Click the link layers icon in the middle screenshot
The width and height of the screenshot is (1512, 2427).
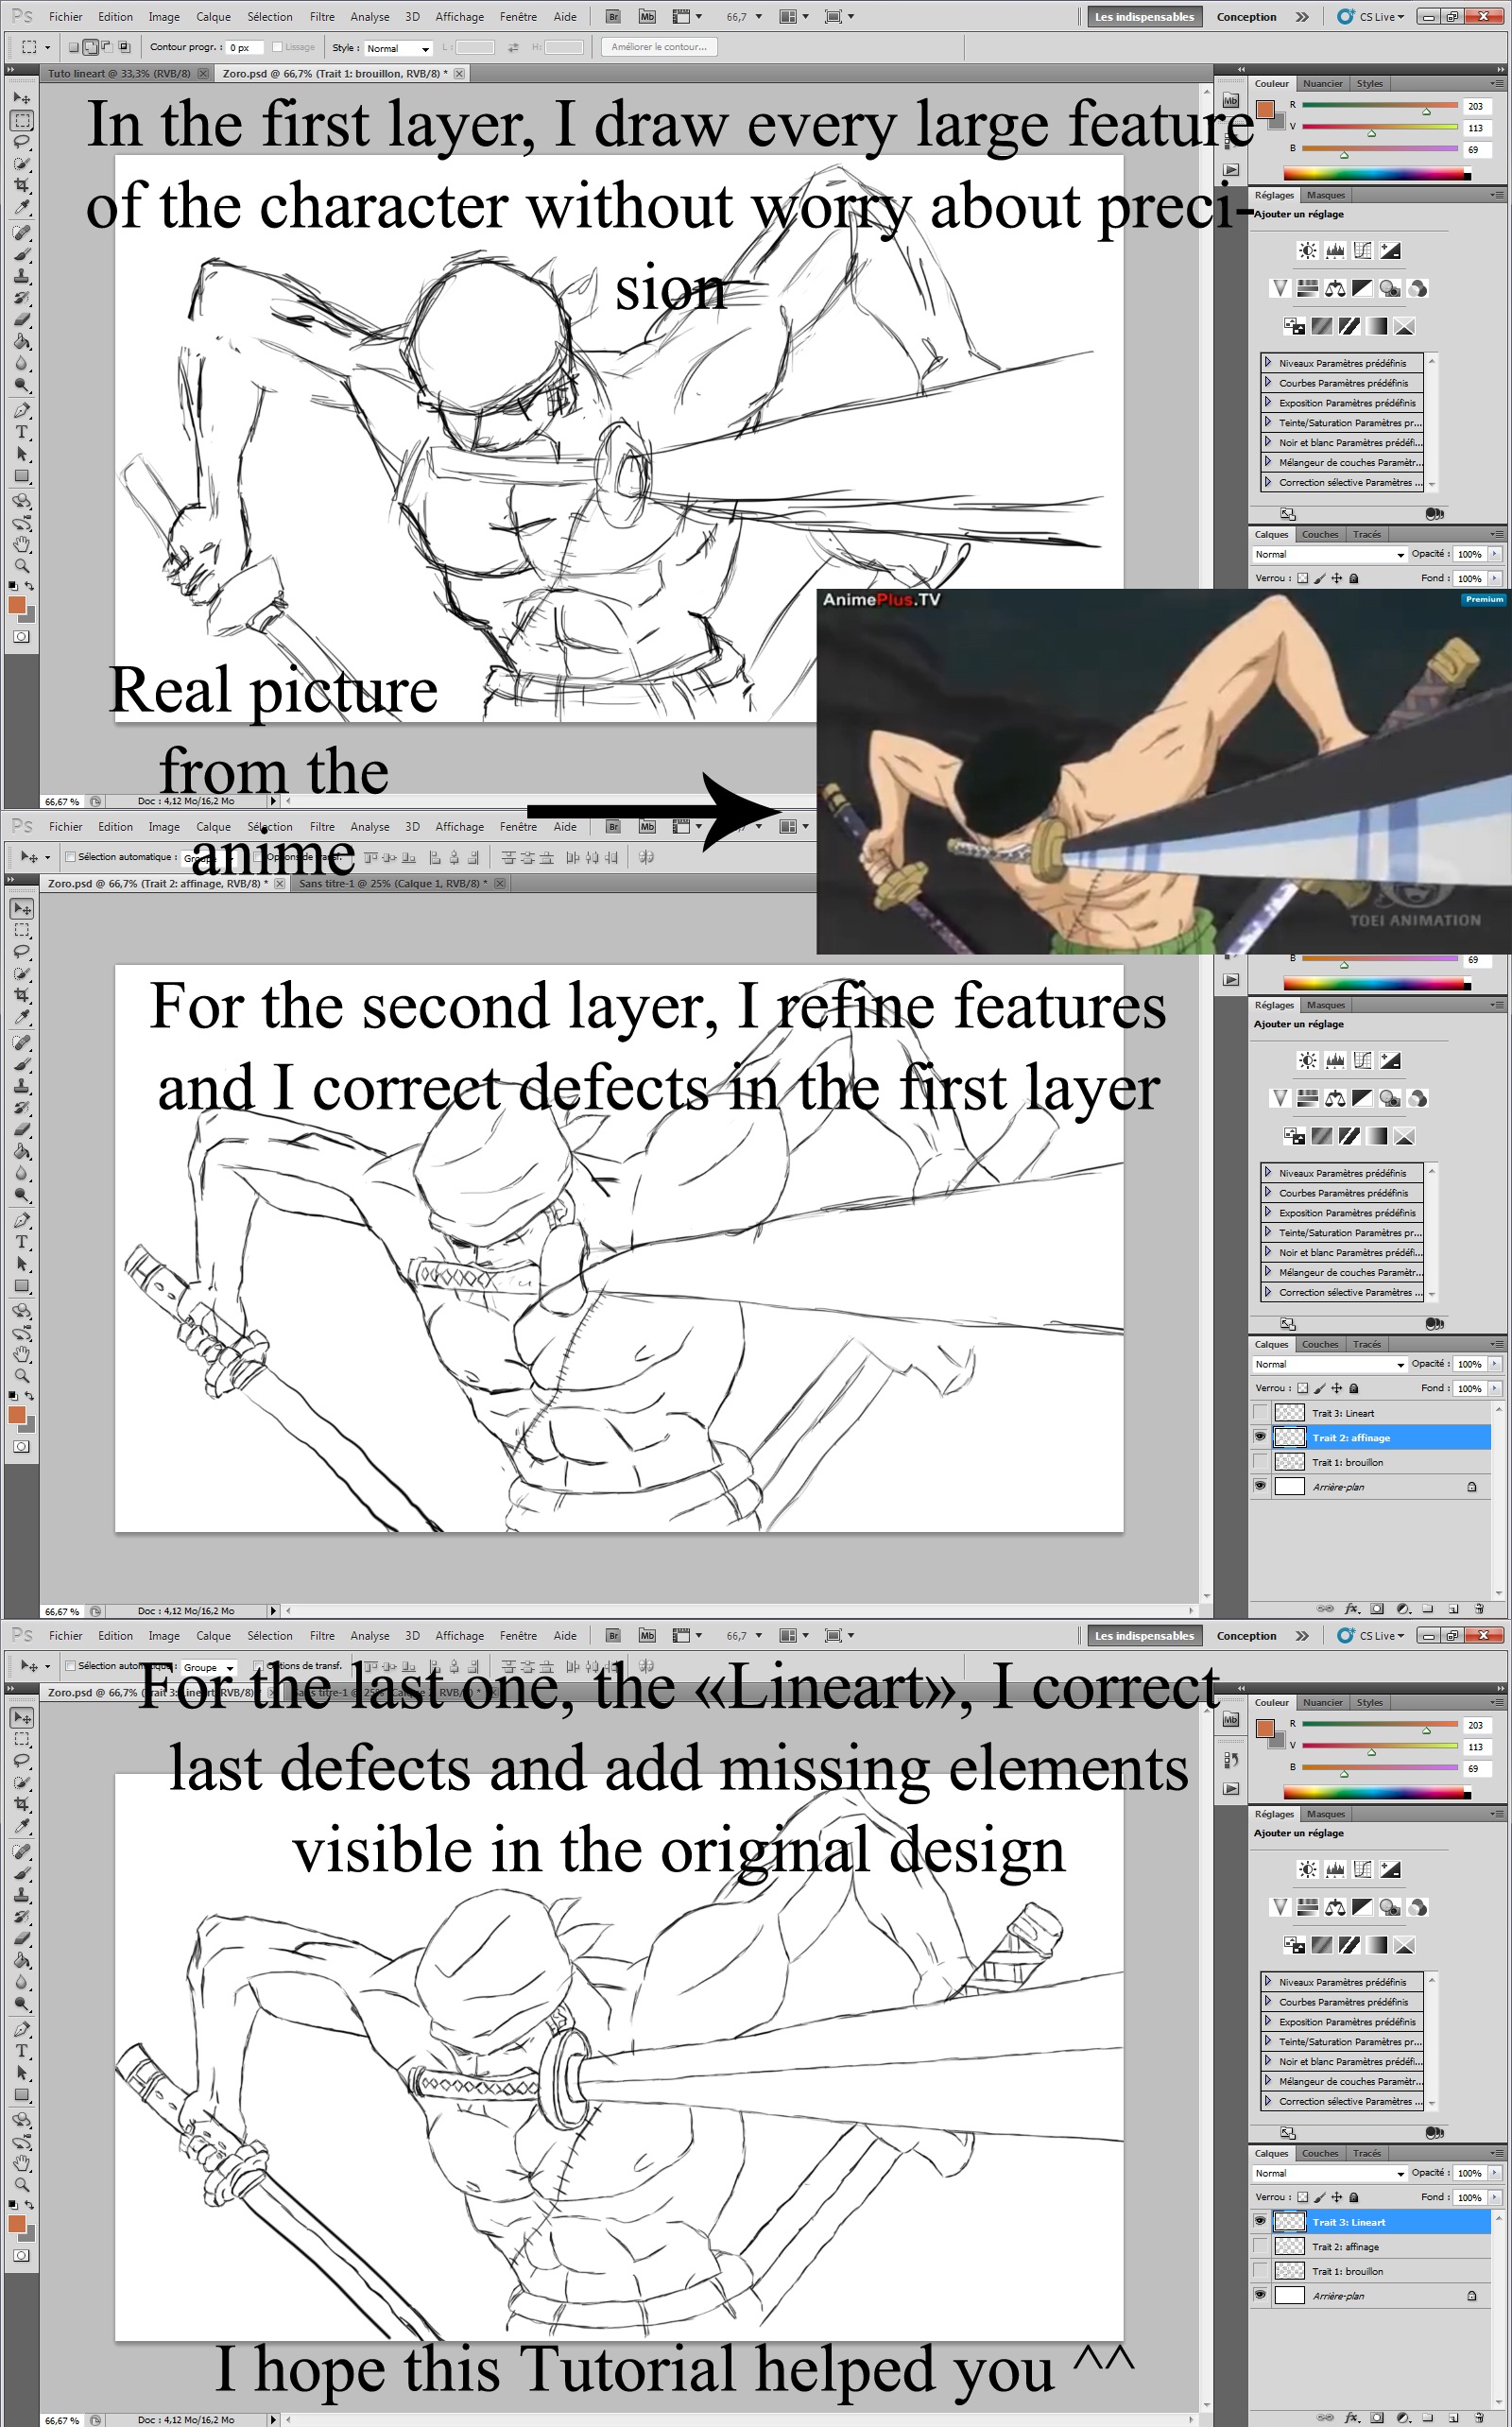[1325, 1609]
